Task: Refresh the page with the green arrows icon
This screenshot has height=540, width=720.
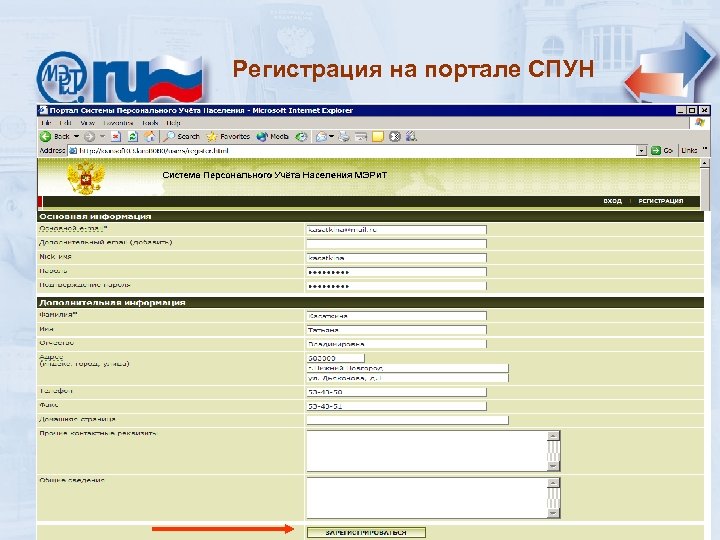Action: [x=133, y=136]
